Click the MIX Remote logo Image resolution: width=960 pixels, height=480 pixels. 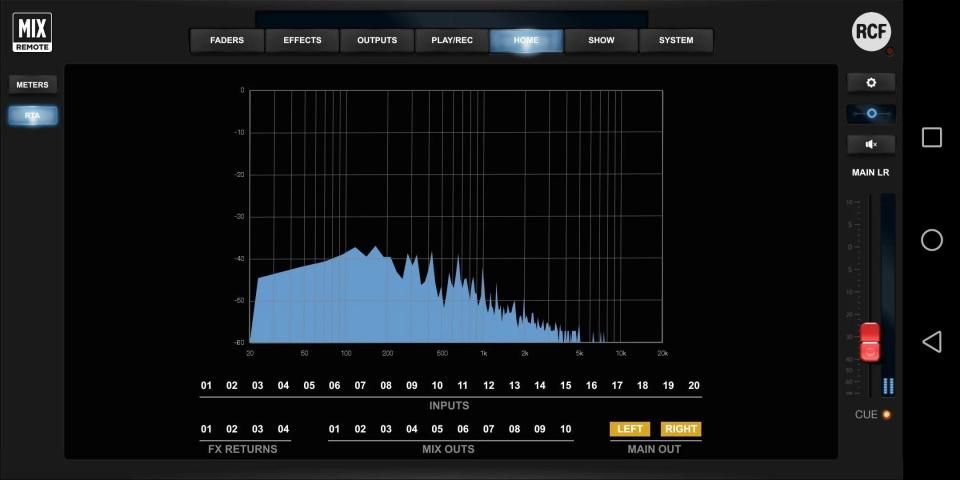click(x=32, y=32)
